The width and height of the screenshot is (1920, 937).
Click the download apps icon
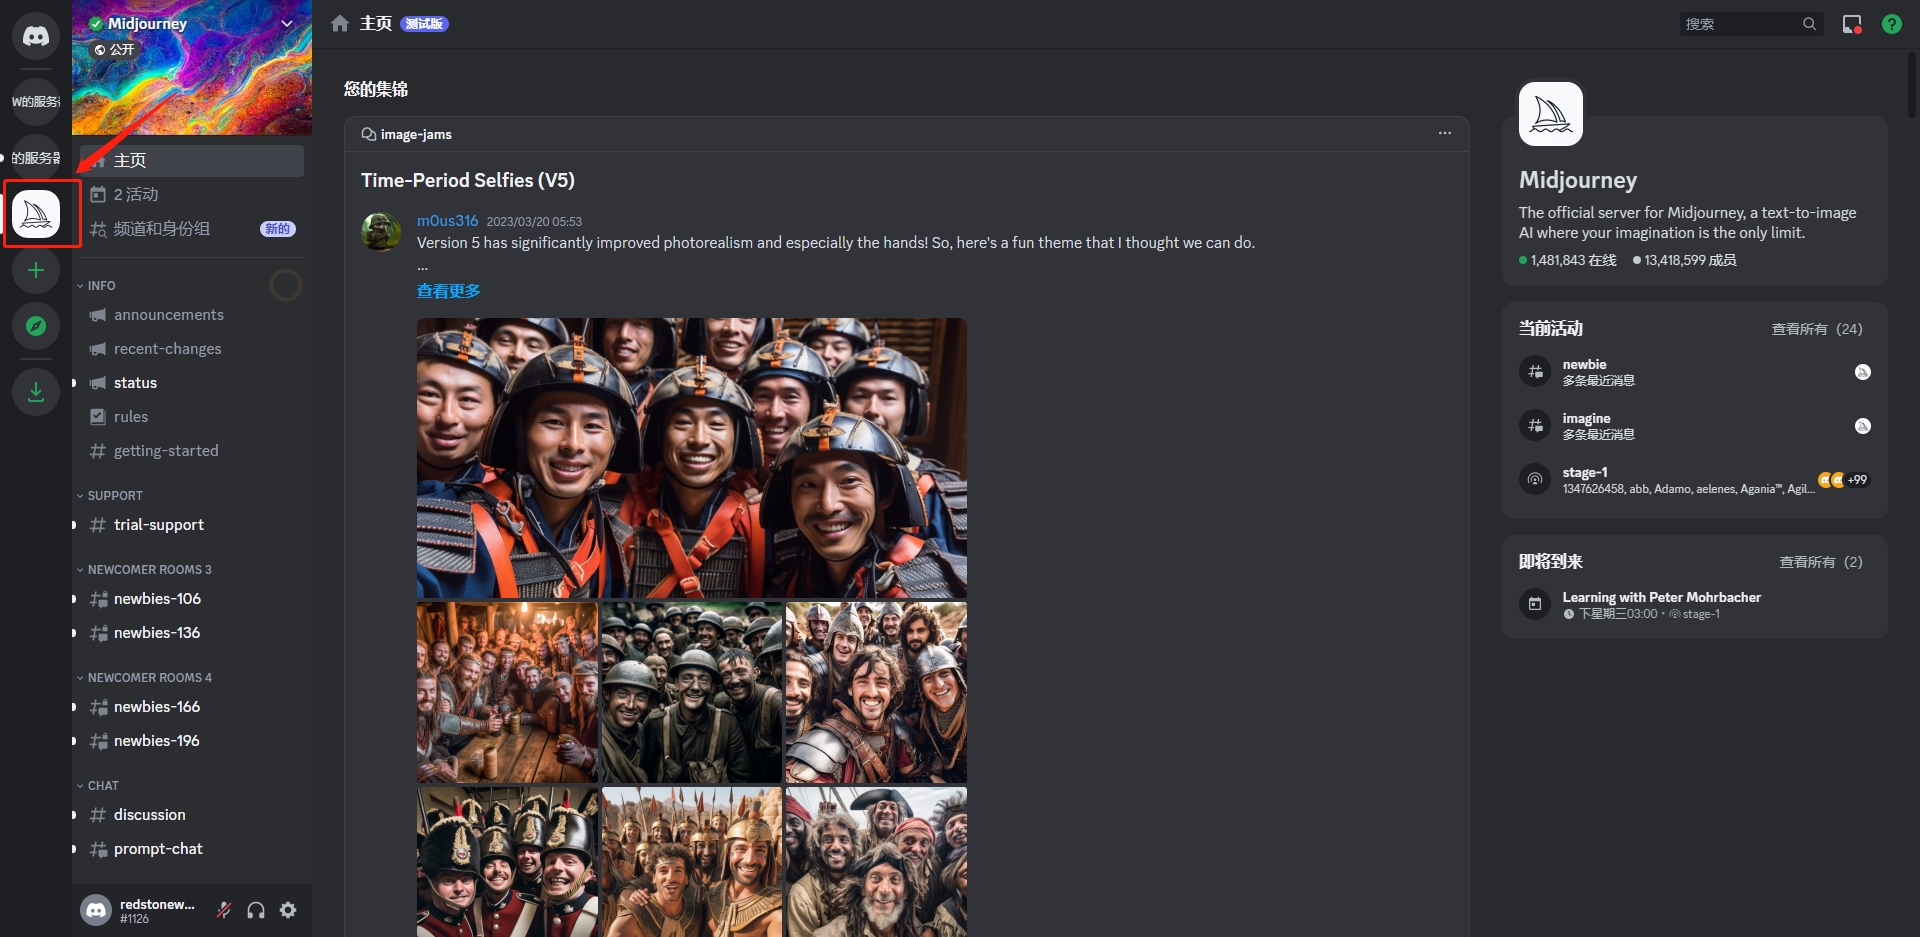(36, 391)
